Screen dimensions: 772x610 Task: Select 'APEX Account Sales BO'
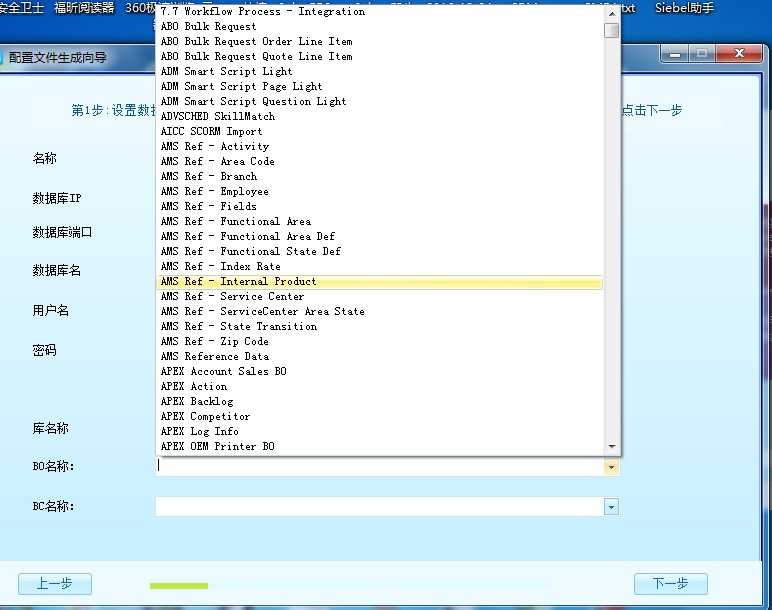point(379,372)
